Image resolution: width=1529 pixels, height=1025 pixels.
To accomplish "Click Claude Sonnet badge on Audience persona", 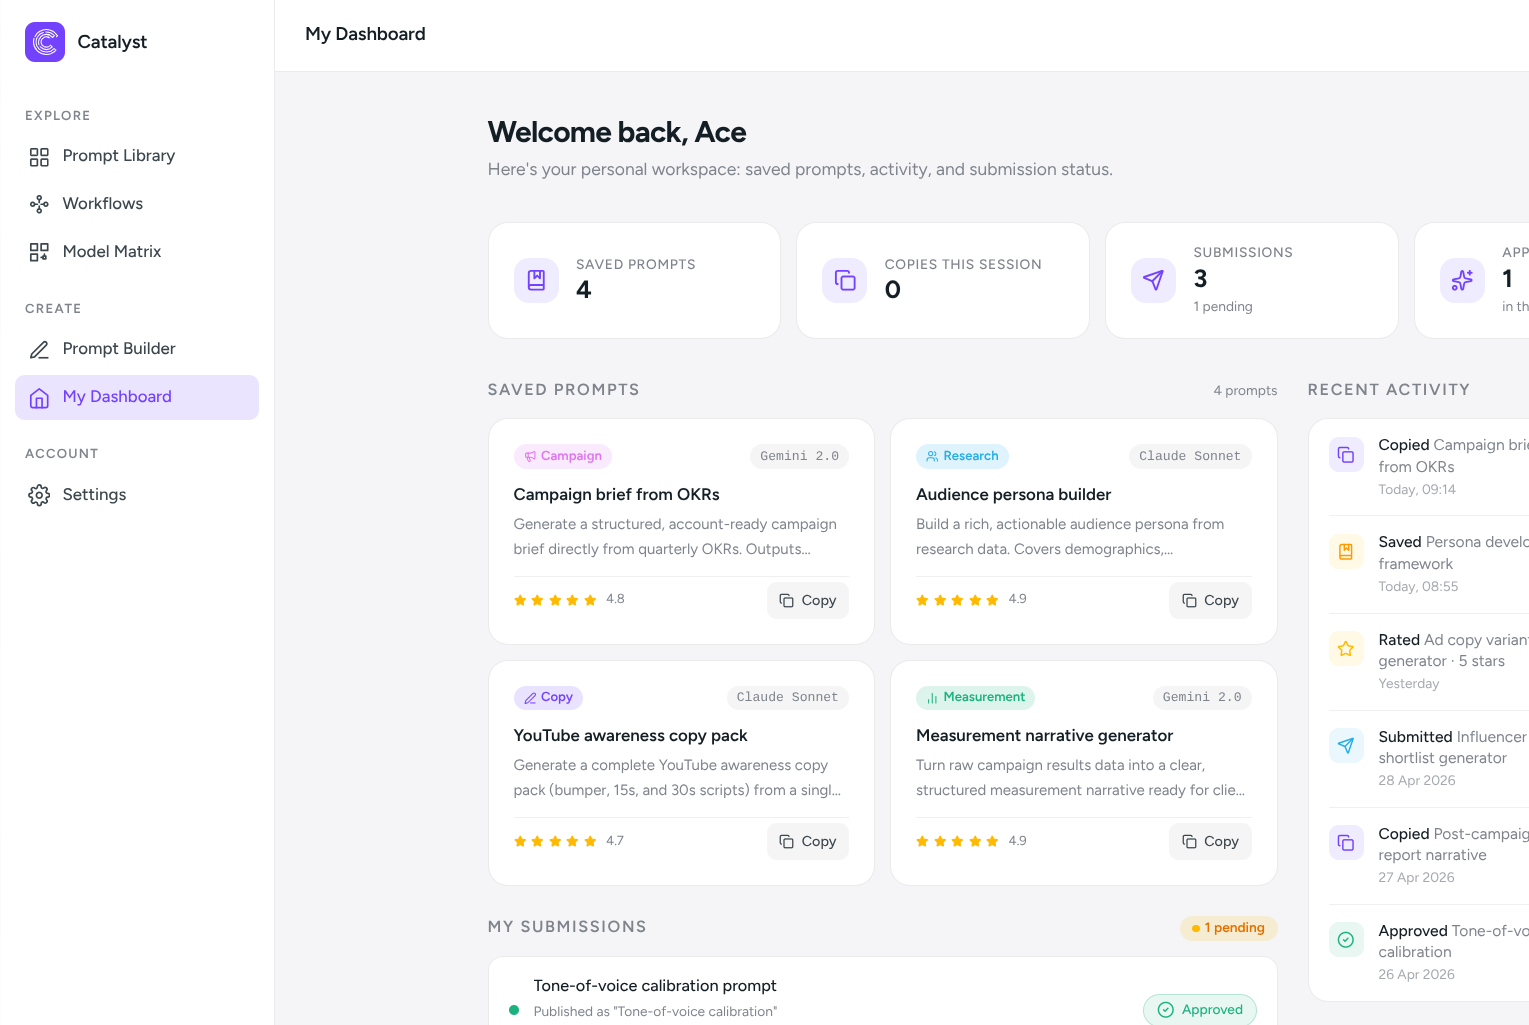I will 1190,456.
